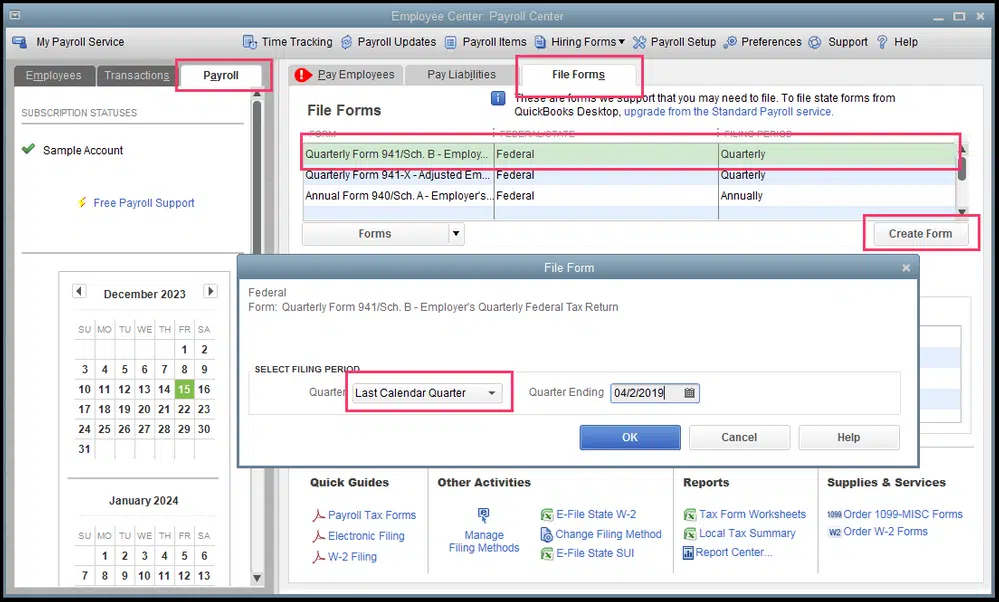The height and width of the screenshot is (602, 999).
Task: Click the Help question mark icon
Action: click(x=882, y=42)
